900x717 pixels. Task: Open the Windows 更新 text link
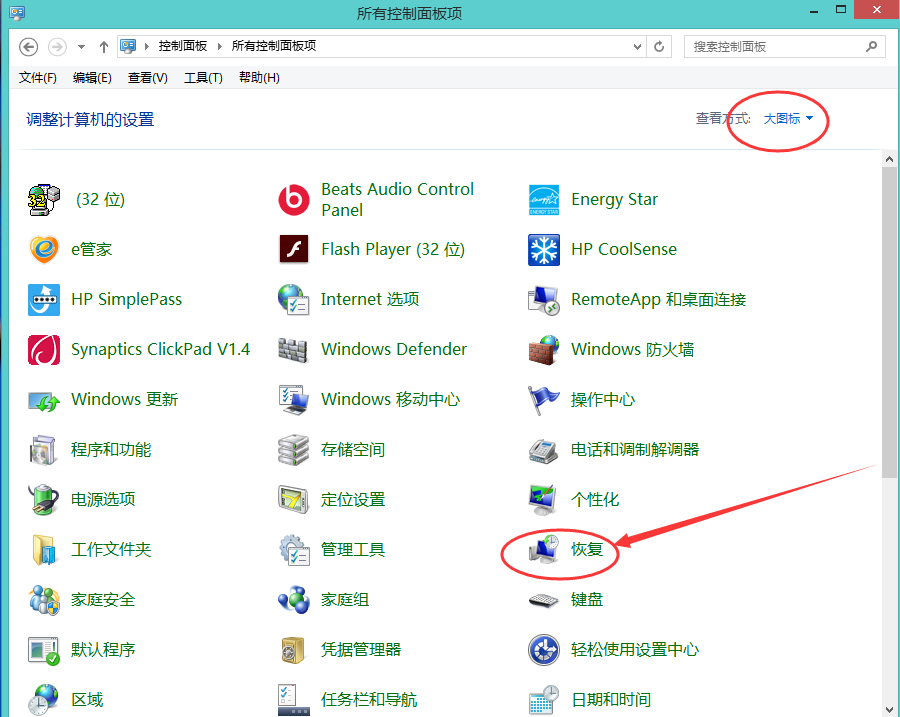pyautogui.click(x=125, y=399)
